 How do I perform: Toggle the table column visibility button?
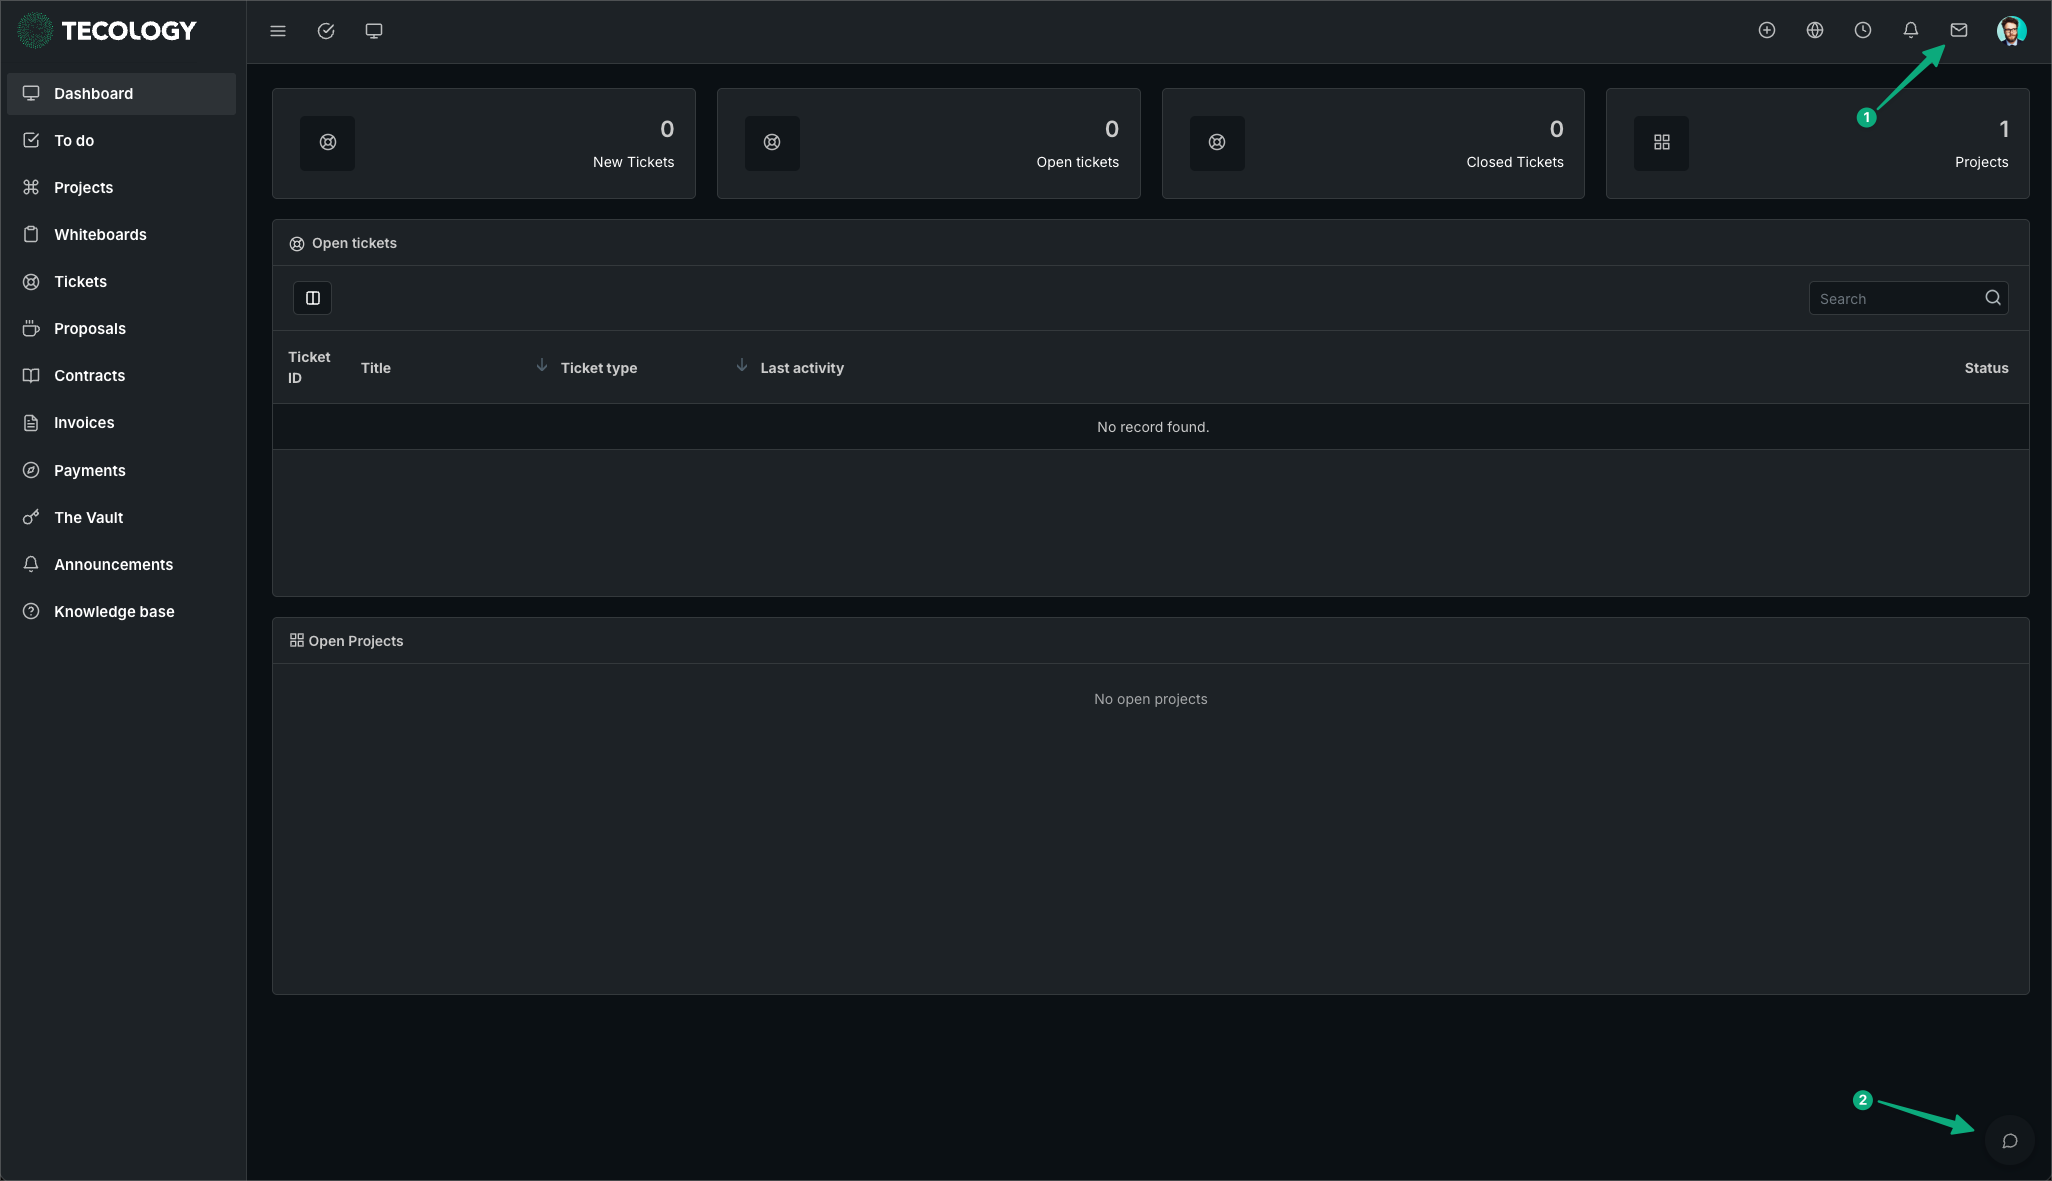313,298
